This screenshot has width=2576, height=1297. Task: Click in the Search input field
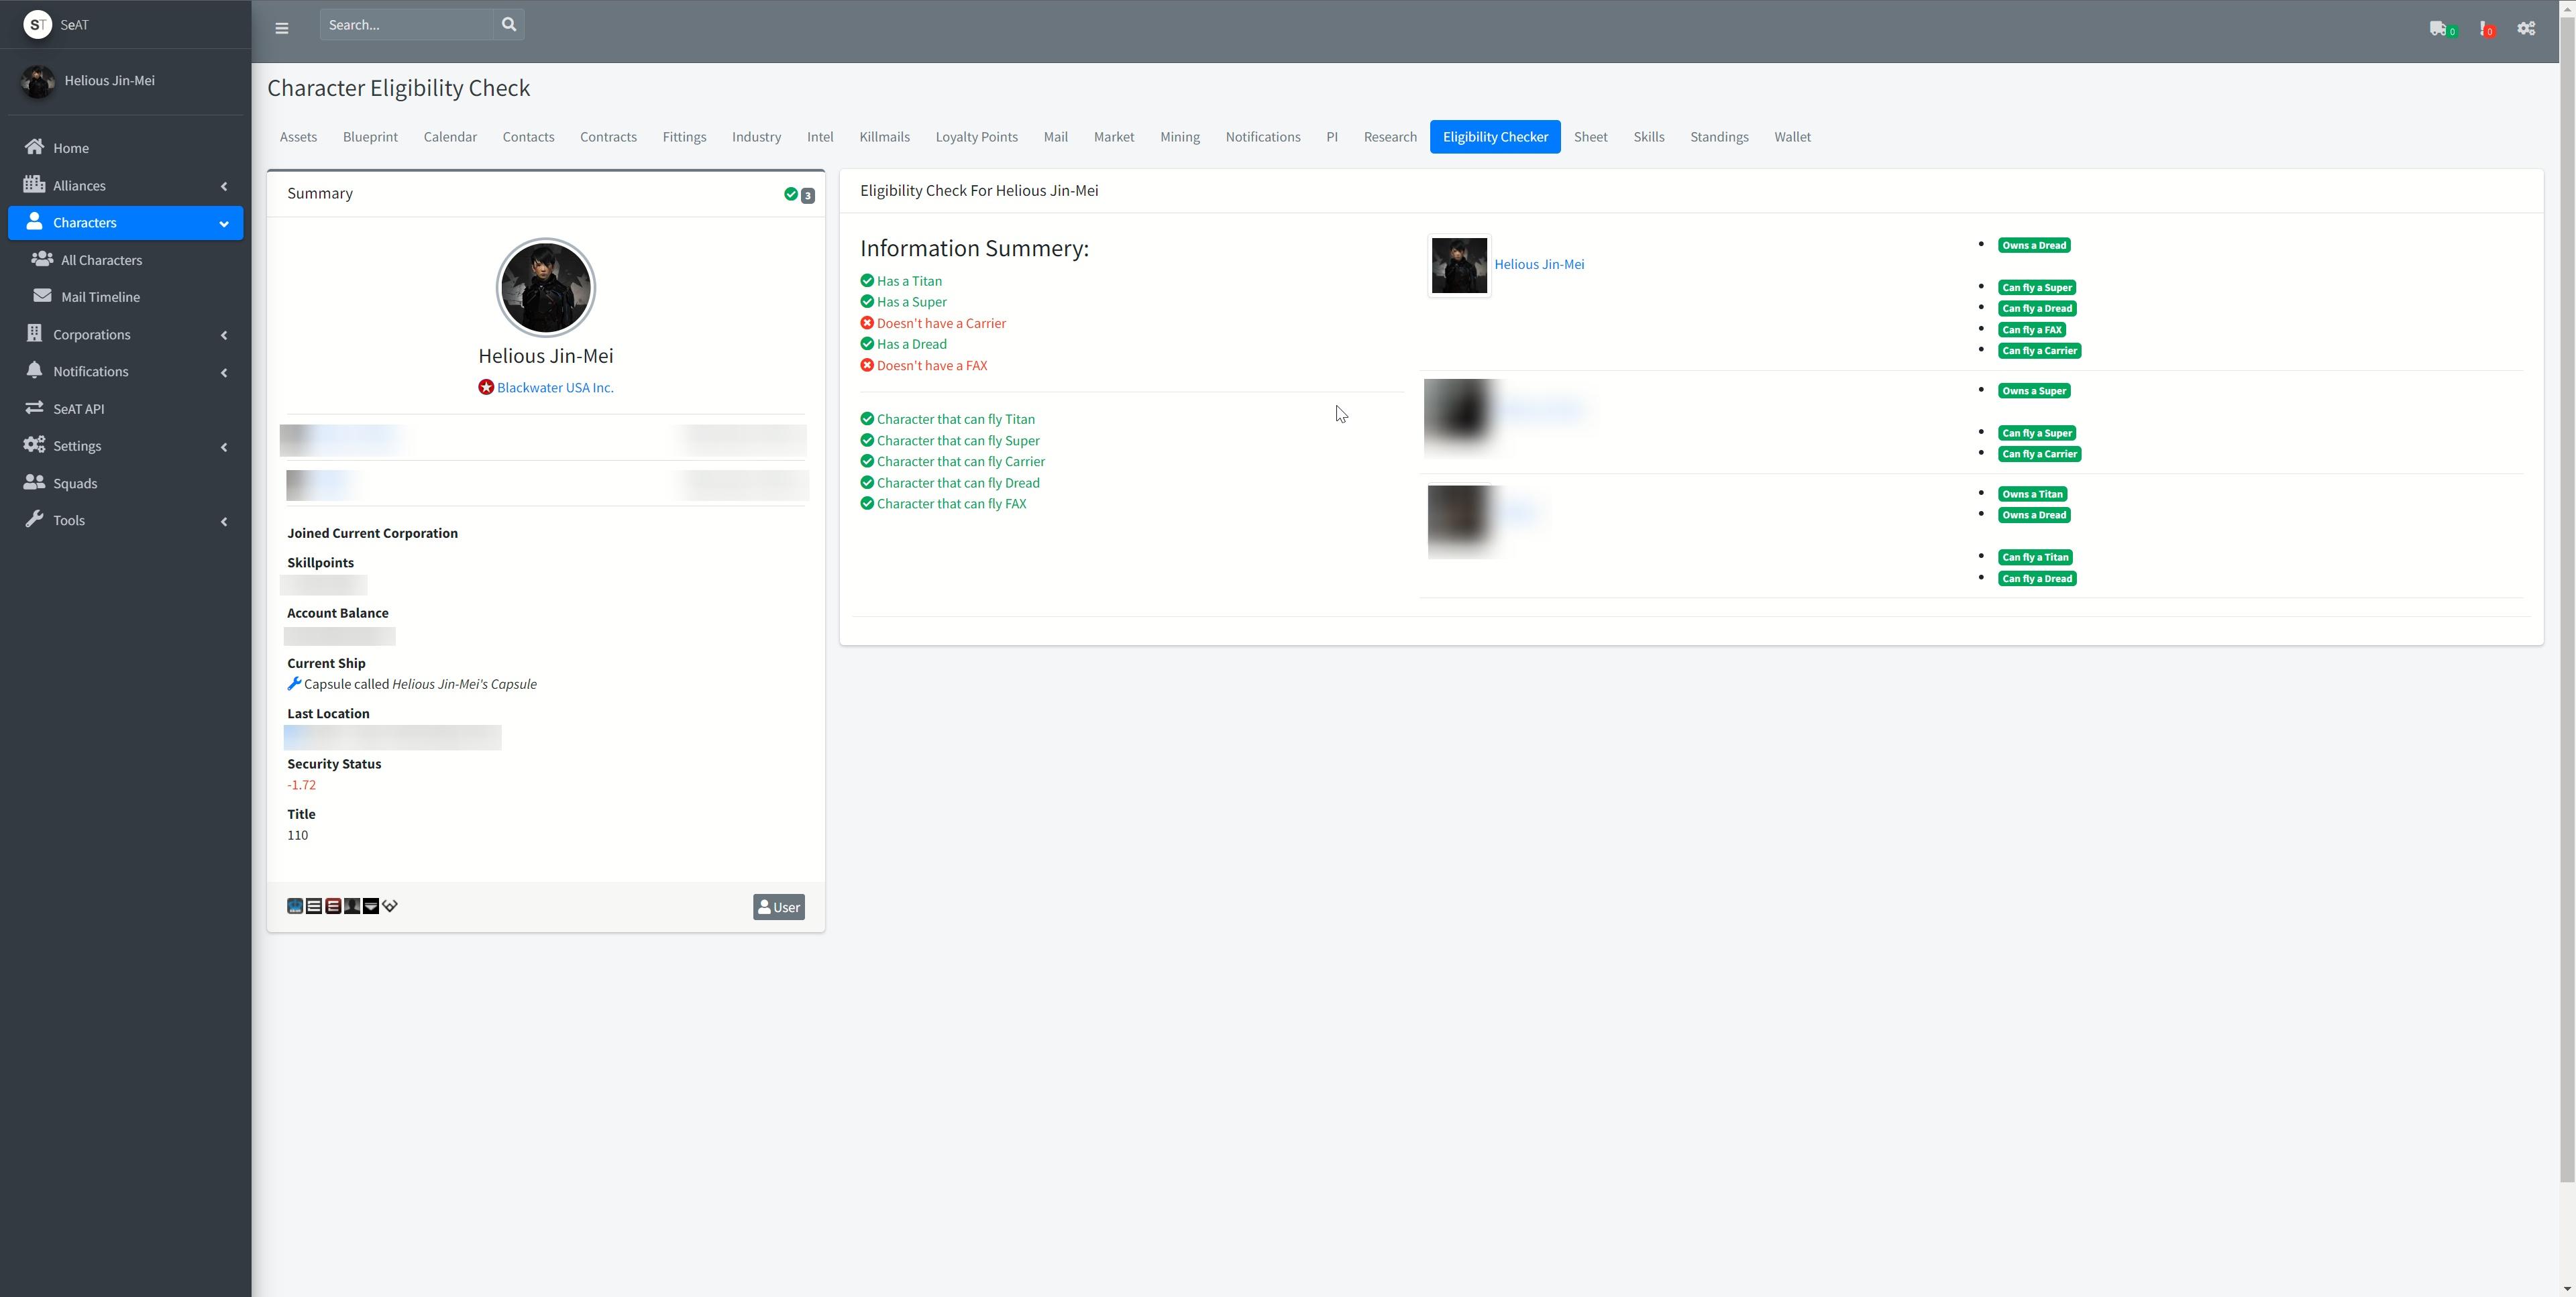click(406, 24)
